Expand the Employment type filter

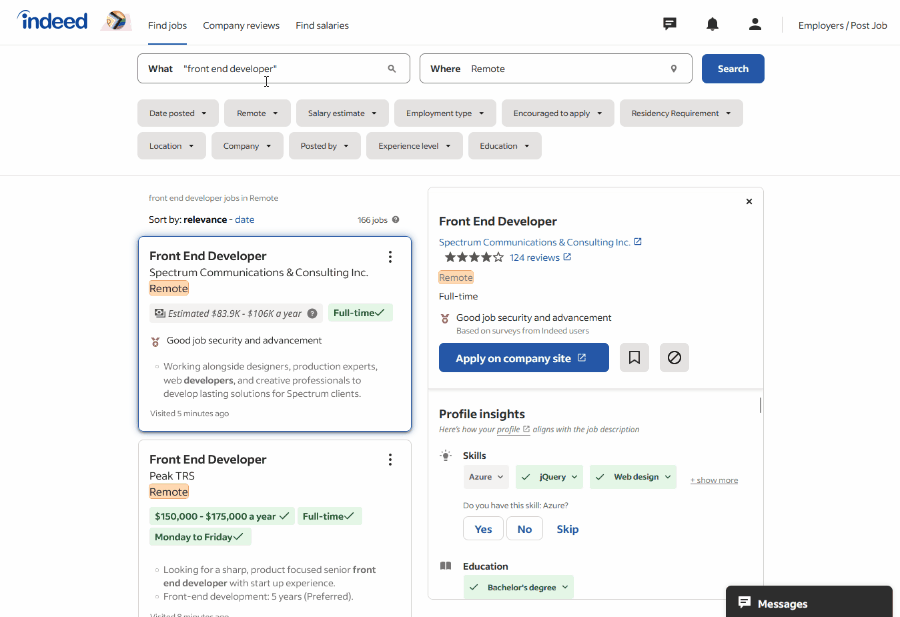[445, 113]
